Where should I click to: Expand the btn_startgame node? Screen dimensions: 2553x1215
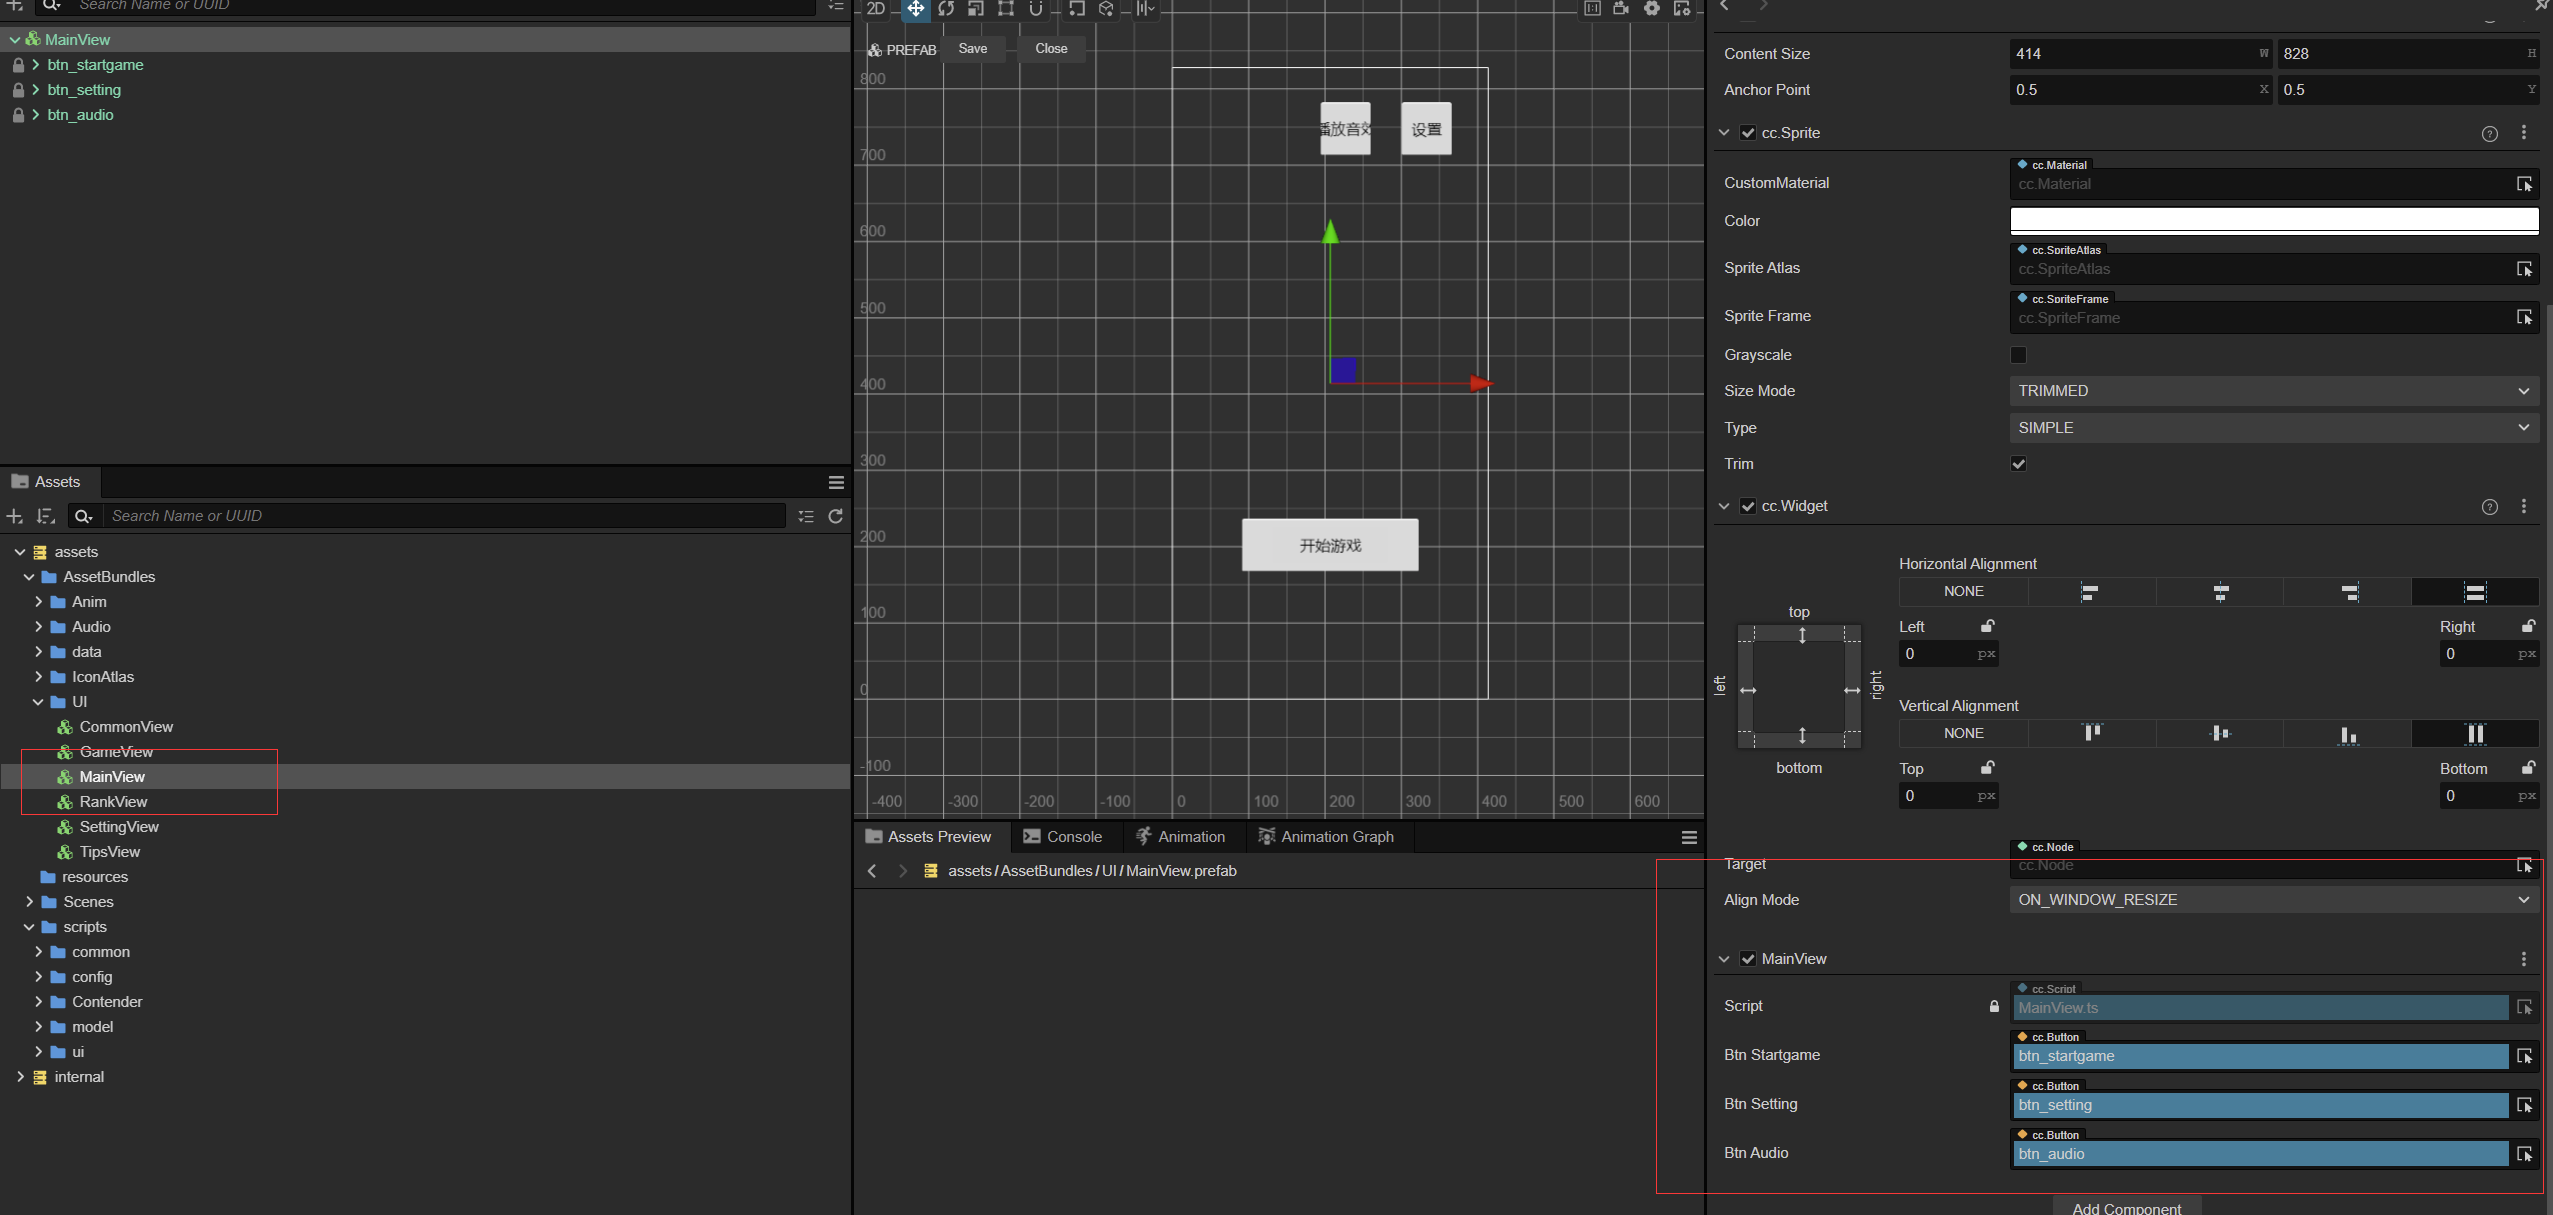[x=36, y=65]
